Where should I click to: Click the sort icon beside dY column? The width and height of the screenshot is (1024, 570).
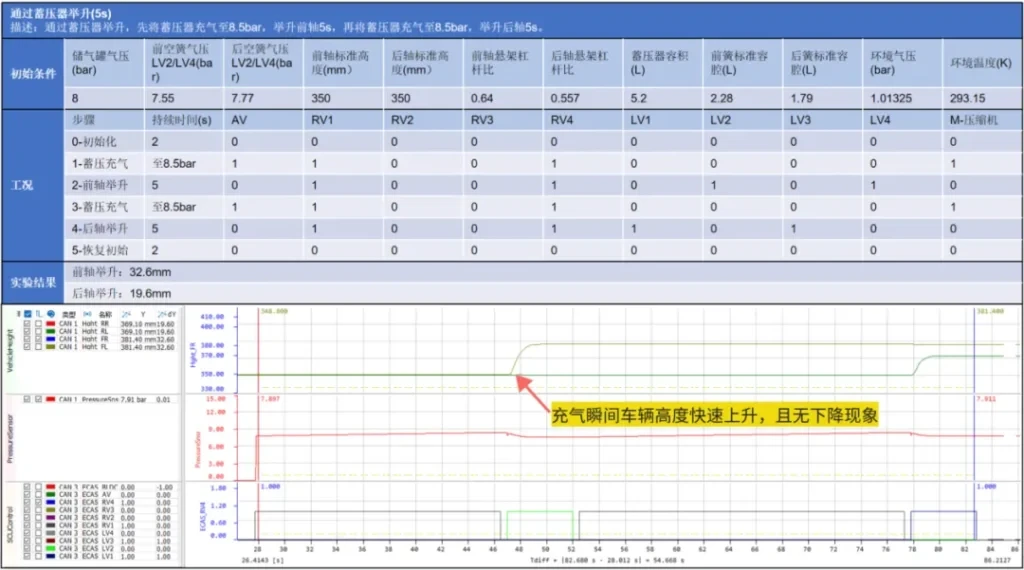pos(160,313)
